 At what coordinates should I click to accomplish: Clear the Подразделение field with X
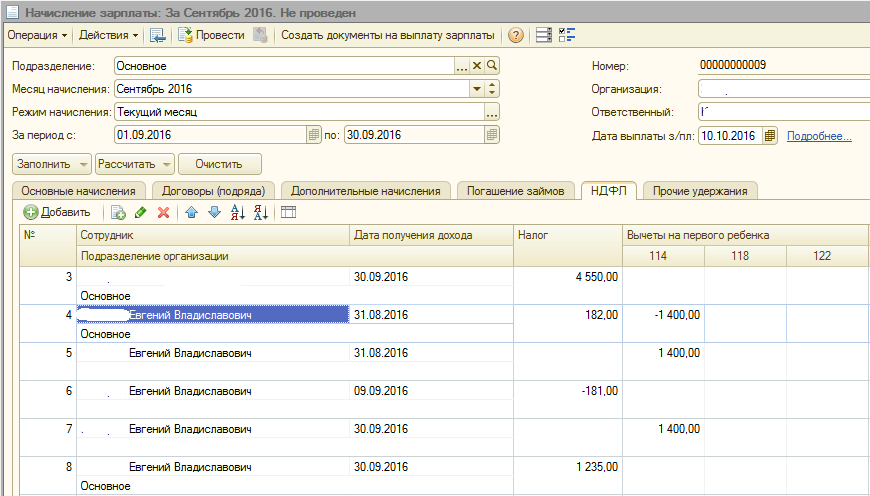point(477,66)
